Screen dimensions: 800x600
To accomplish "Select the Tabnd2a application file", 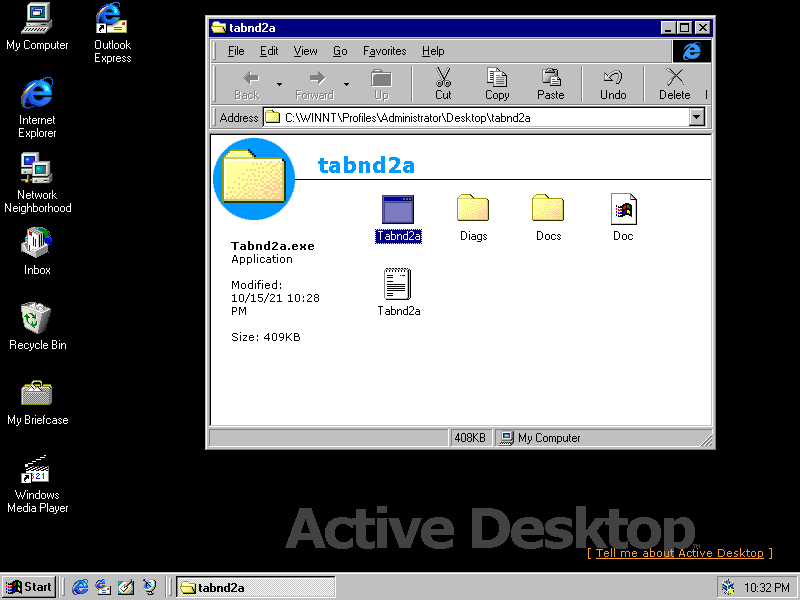I will click(398, 218).
